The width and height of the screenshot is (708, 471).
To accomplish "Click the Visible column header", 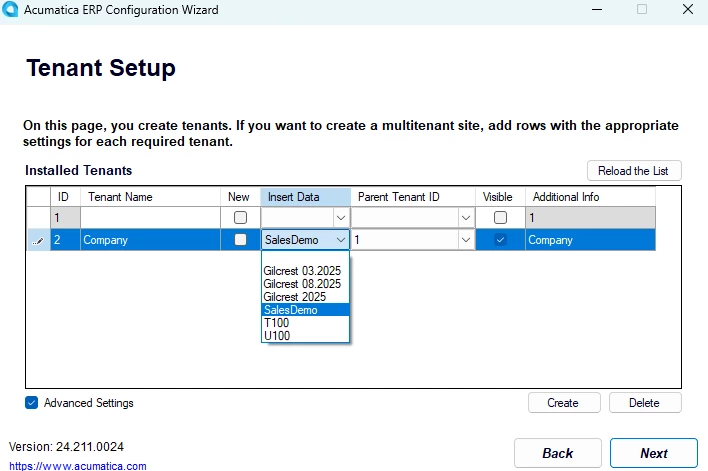I will point(500,197).
